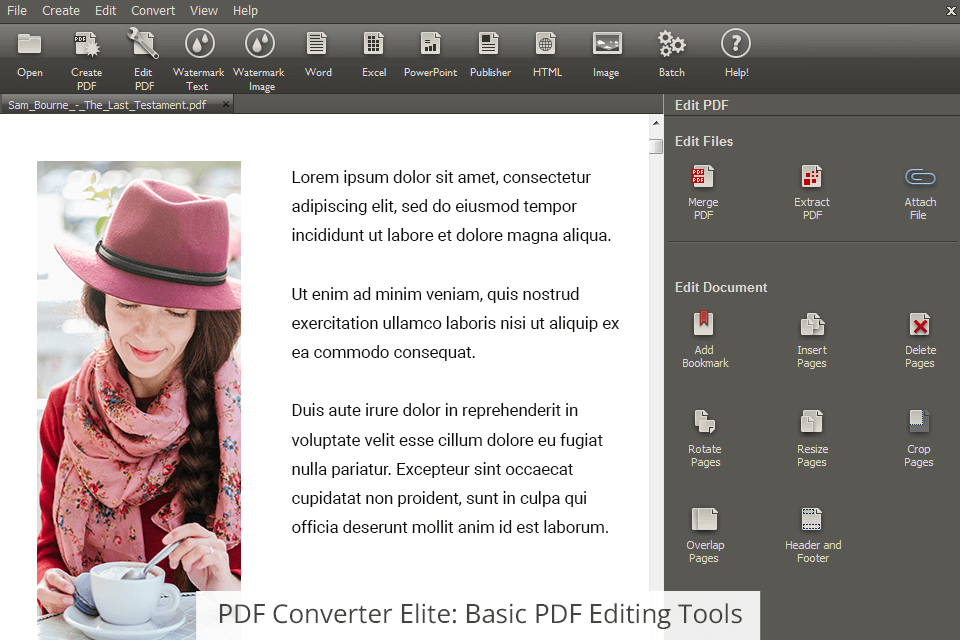Click the paragraph starting 'Duis aute irure'
The image size is (960, 640).
tap(450, 469)
